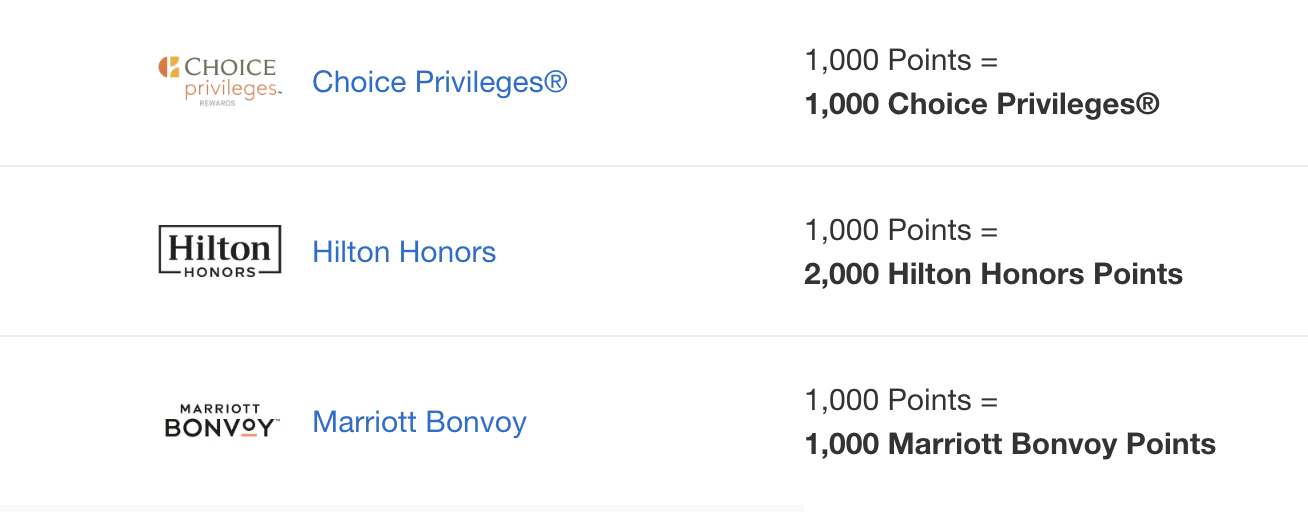Click the orange emblem in the Choice logo
The width and height of the screenshot is (1308, 512).
[x=169, y=67]
